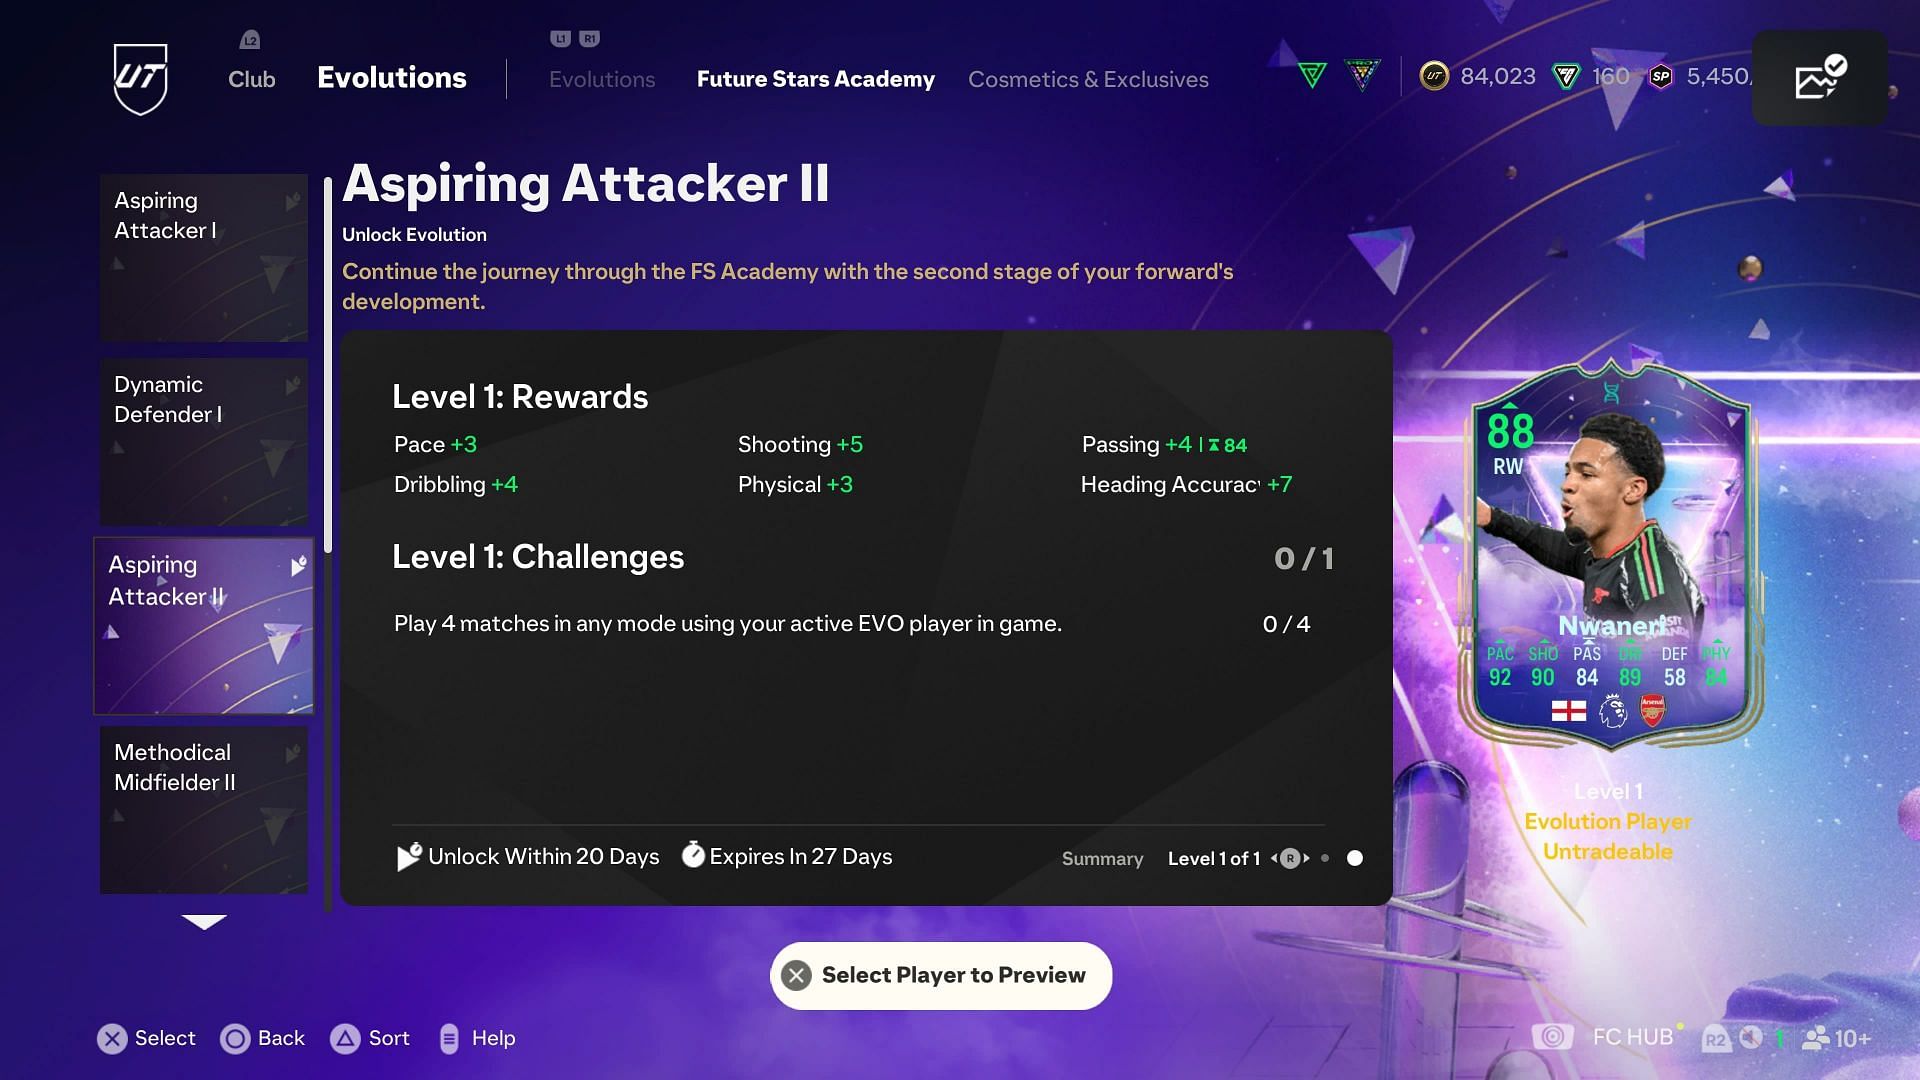Toggle the Aspiring Attacker I evolution

pos(202,258)
